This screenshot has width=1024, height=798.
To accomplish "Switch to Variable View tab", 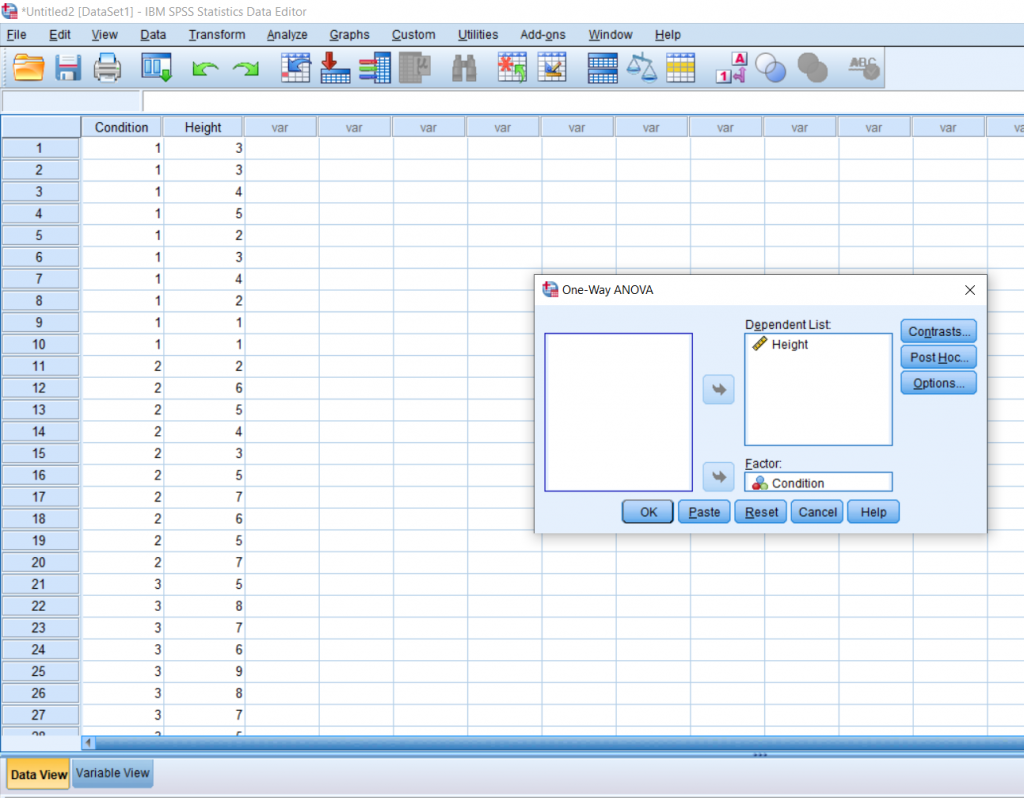I will tap(112, 773).
